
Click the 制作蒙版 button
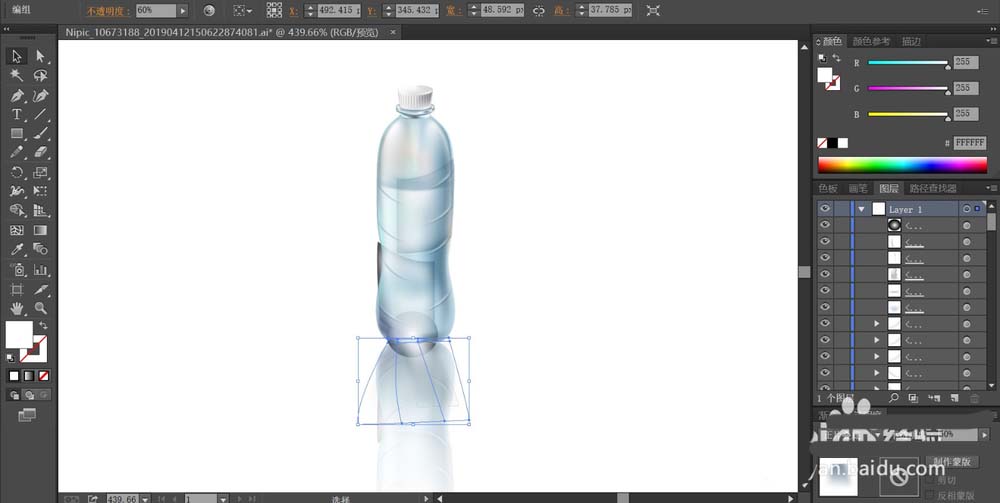pyautogui.click(x=952, y=462)
